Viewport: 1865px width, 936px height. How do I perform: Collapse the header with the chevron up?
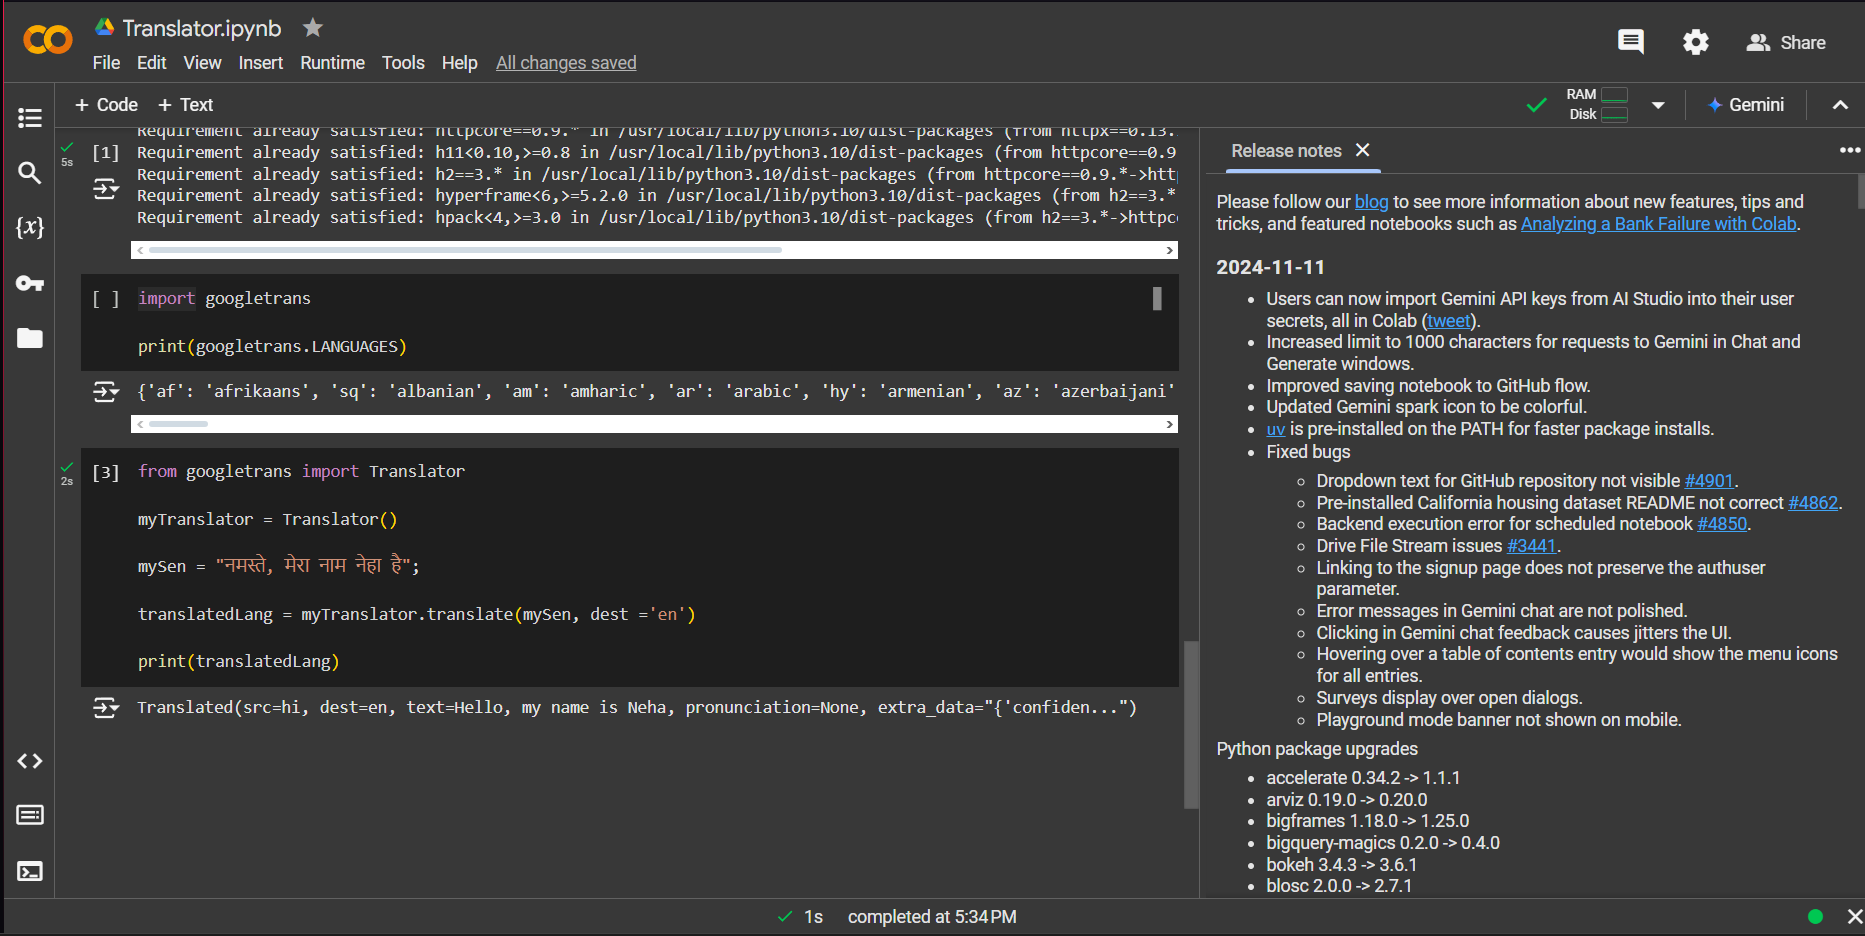coord(1840,105)
